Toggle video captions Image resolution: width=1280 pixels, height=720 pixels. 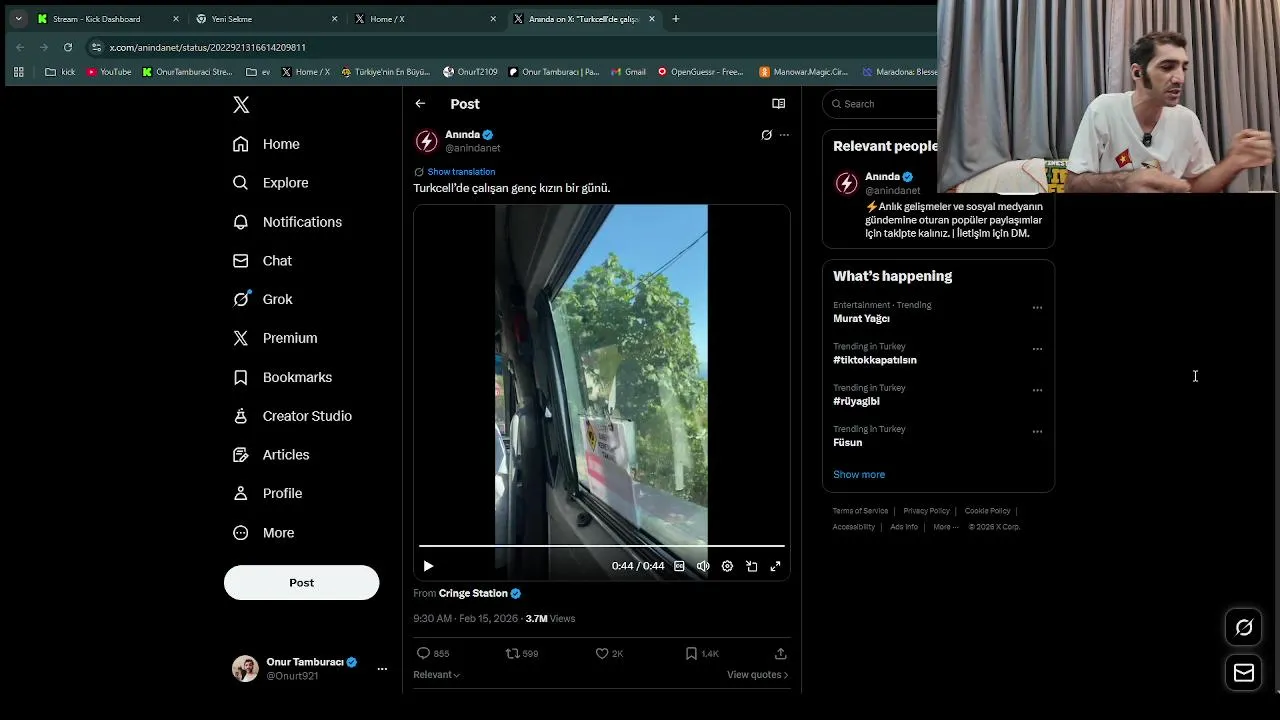(x=679, y=566)
